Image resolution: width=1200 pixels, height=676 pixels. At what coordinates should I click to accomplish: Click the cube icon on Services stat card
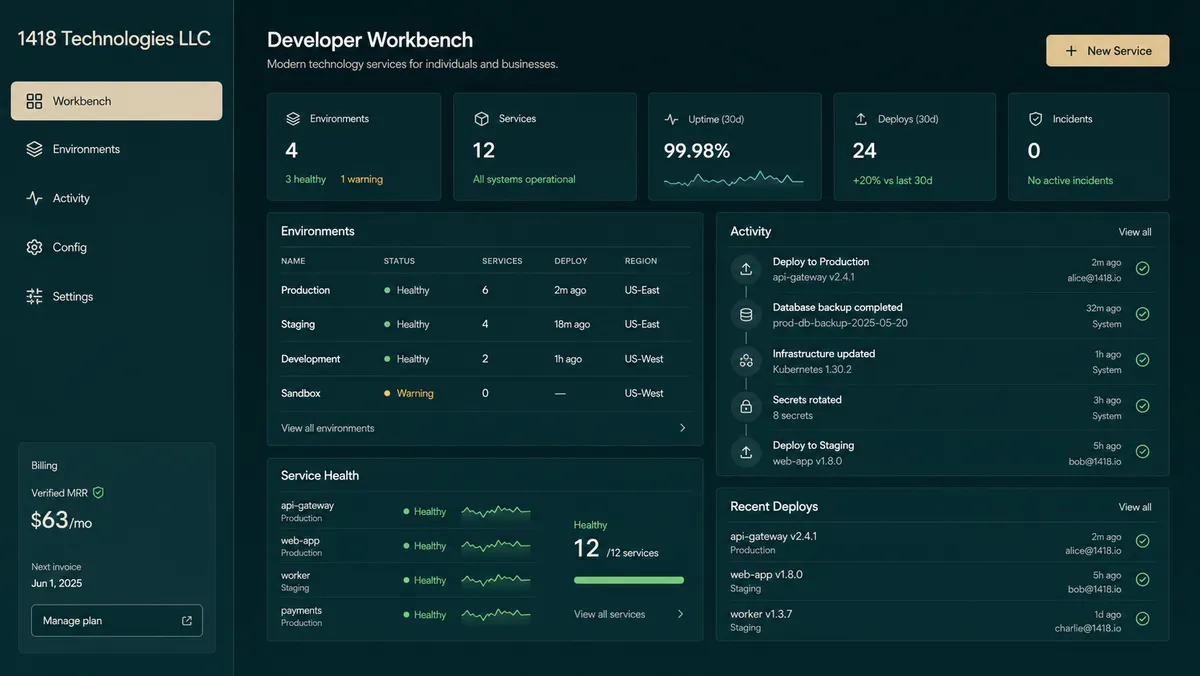[480, 118]
